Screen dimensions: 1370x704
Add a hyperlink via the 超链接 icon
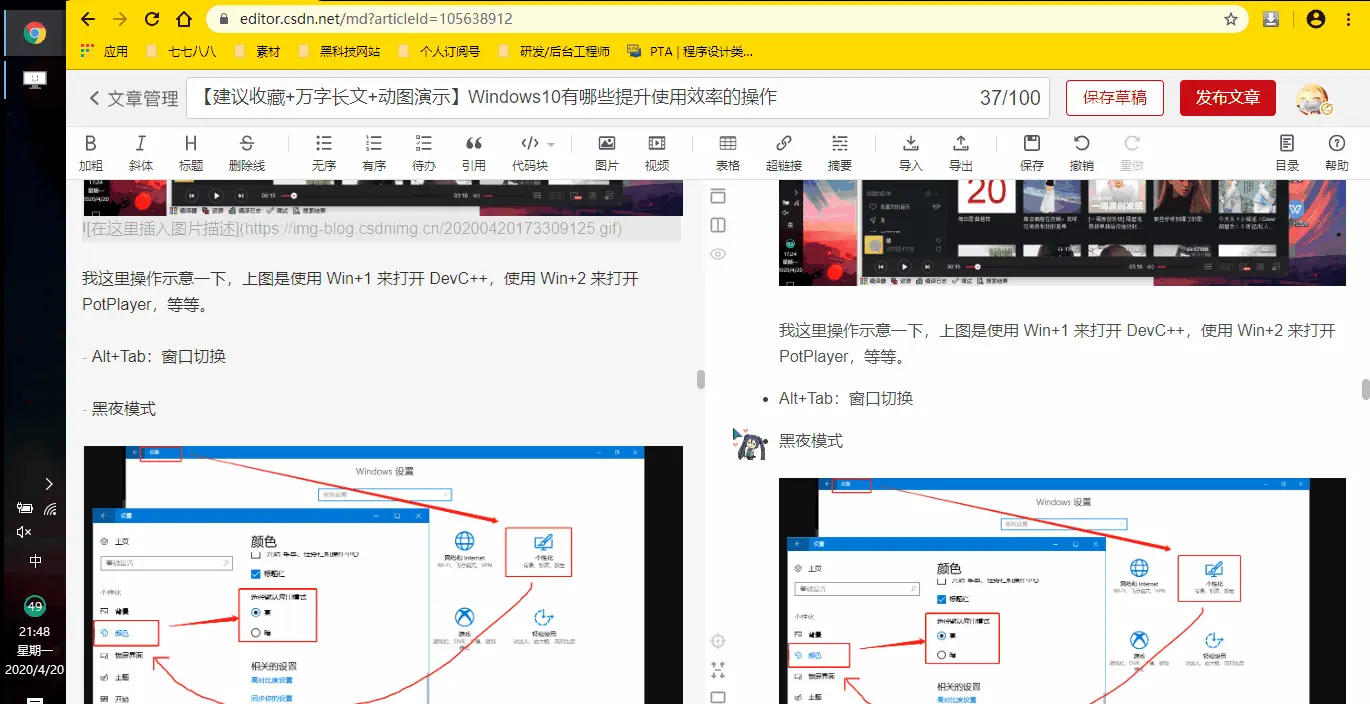click(x=783, y=150)
